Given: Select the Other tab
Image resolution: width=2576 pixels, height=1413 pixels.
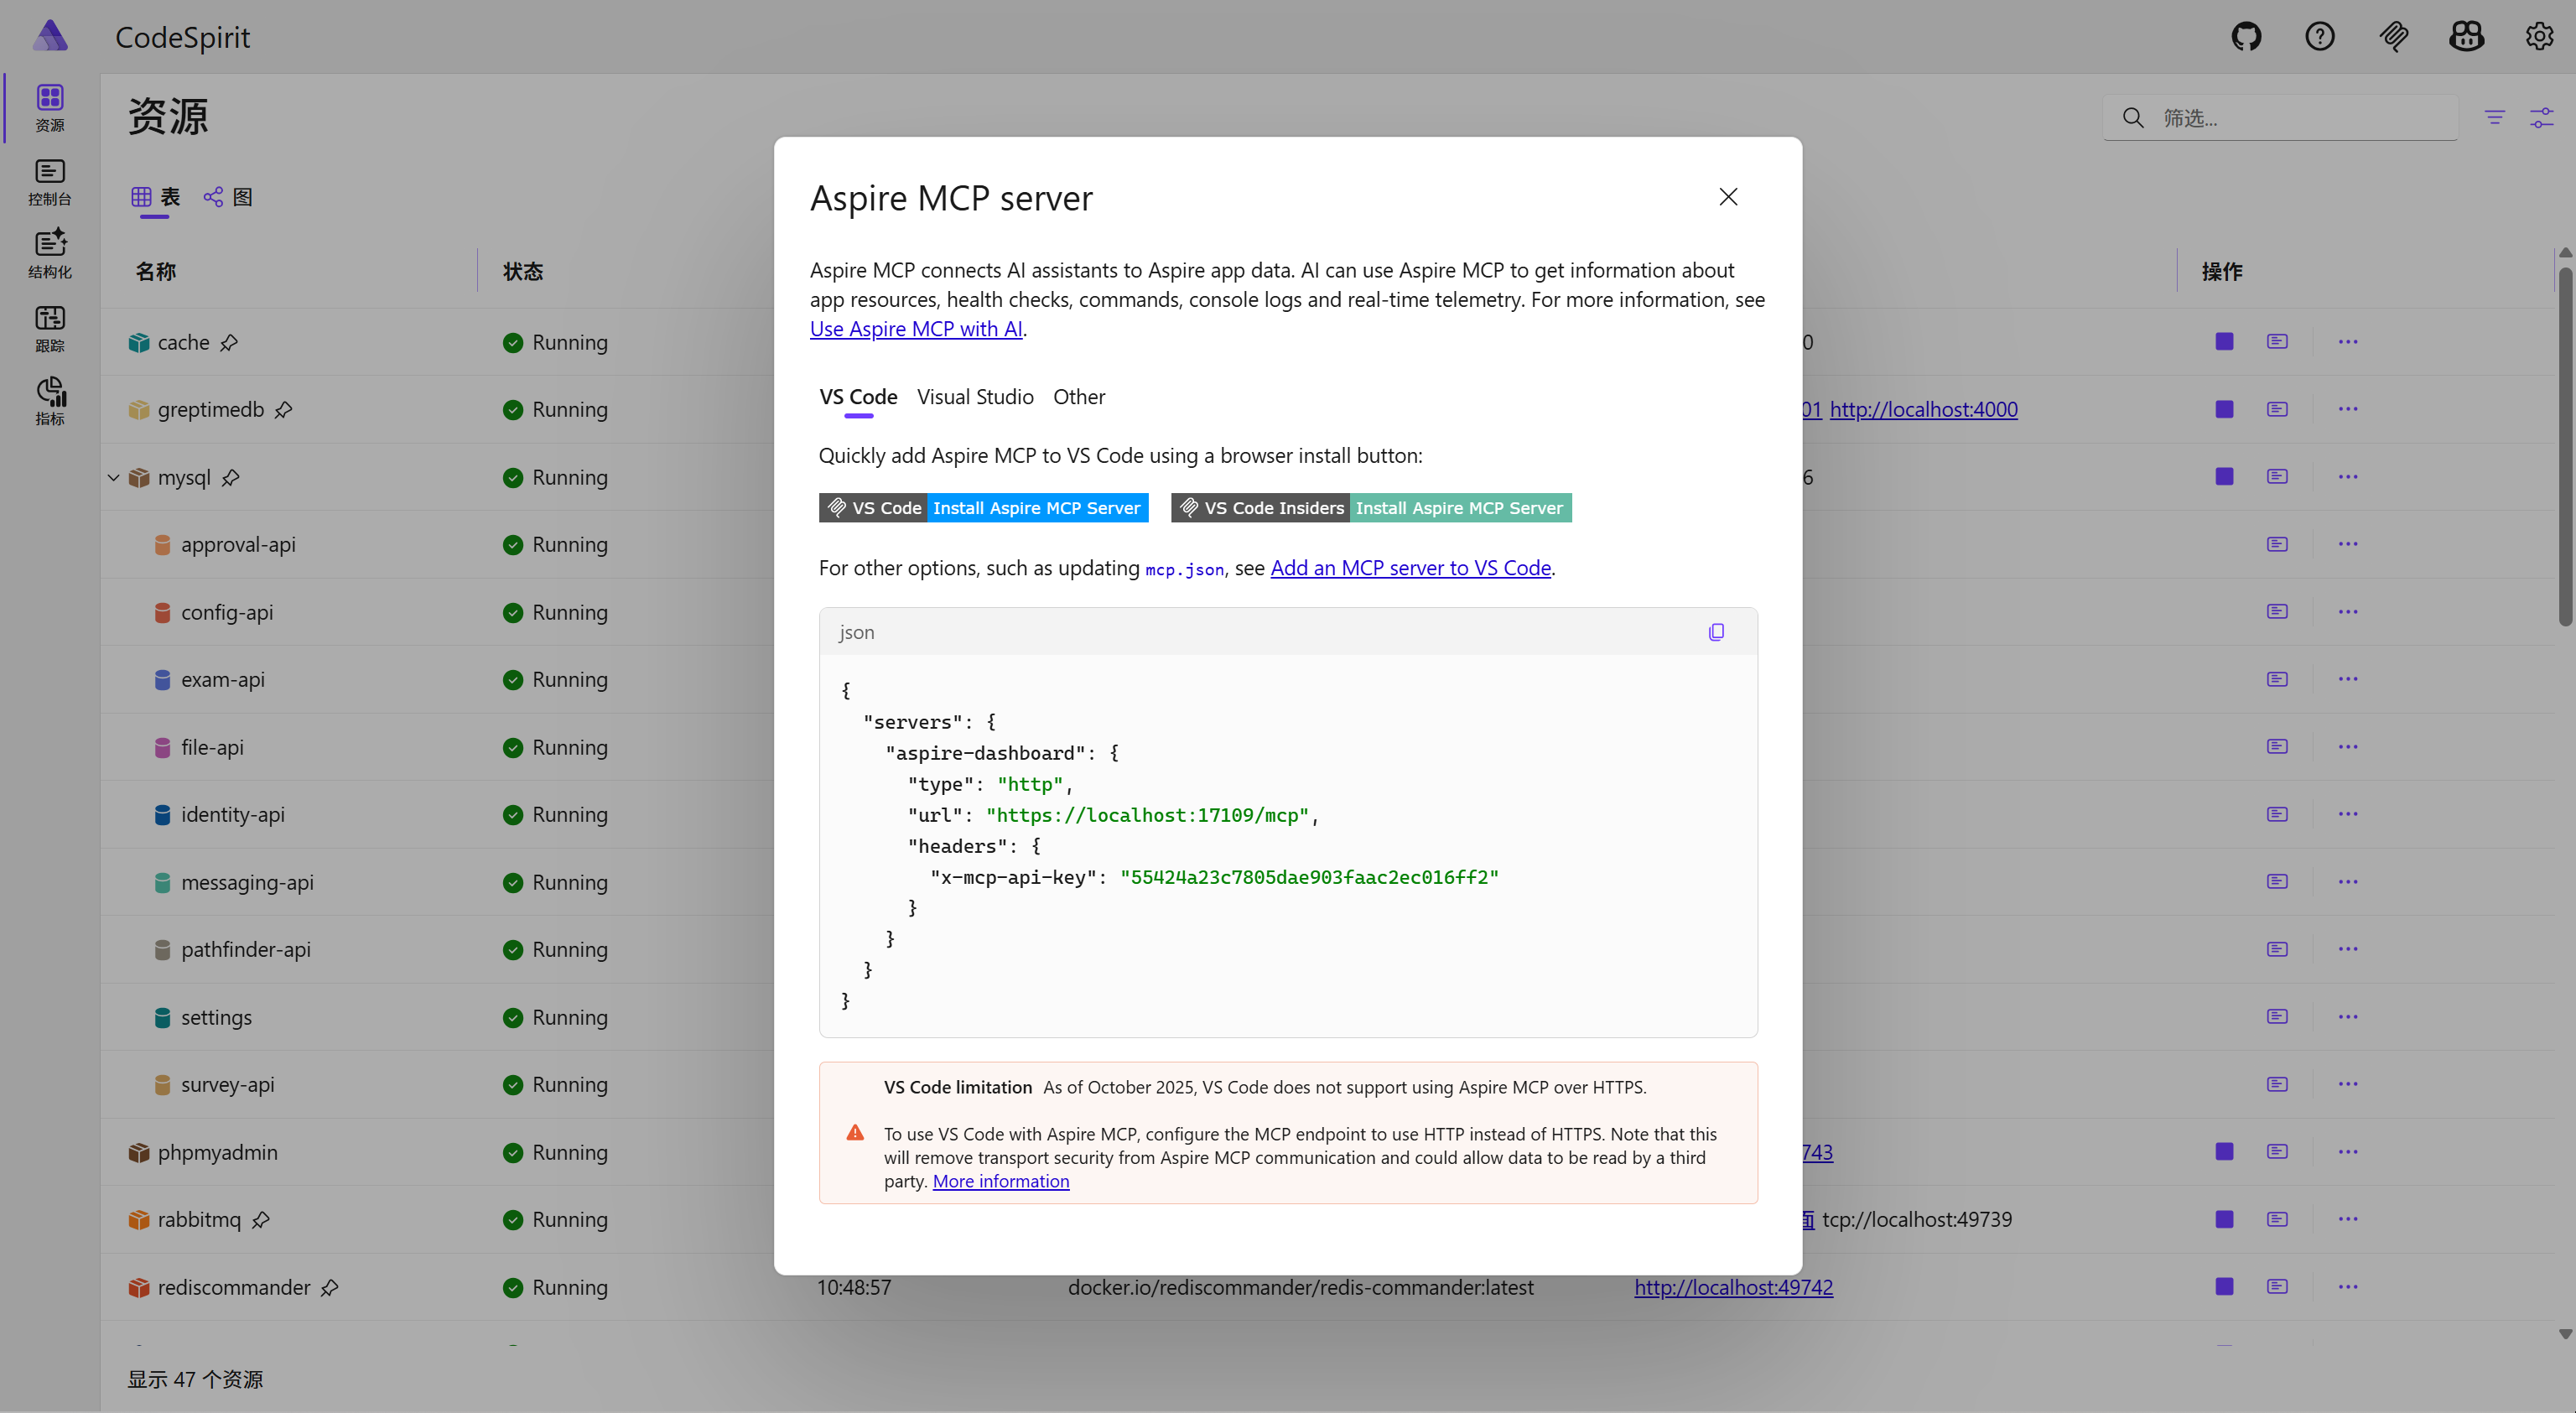Looking at the screenshot, I should click(x=1078, y=397).
